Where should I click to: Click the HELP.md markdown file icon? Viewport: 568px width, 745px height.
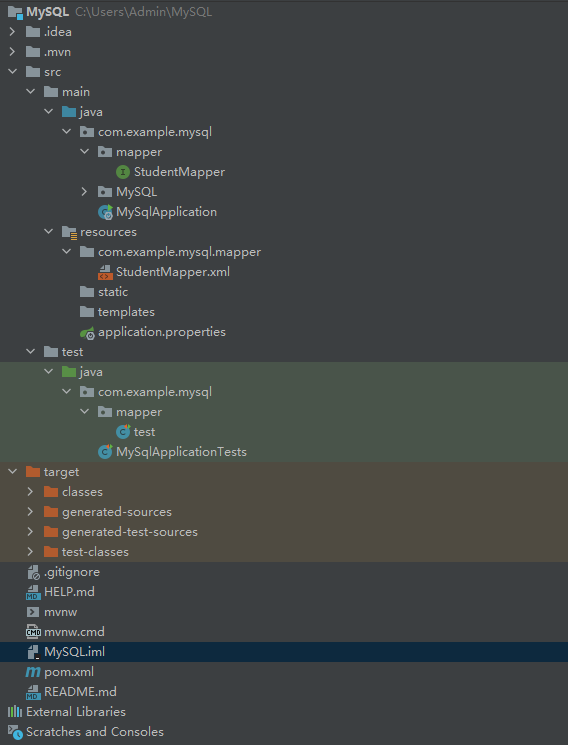(33, 592)
